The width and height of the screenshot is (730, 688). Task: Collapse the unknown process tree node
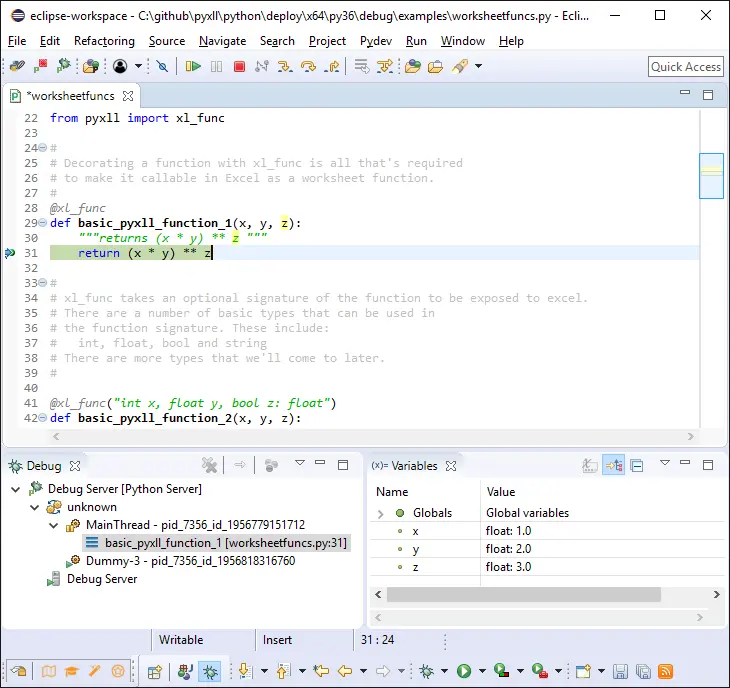(35, 507)
